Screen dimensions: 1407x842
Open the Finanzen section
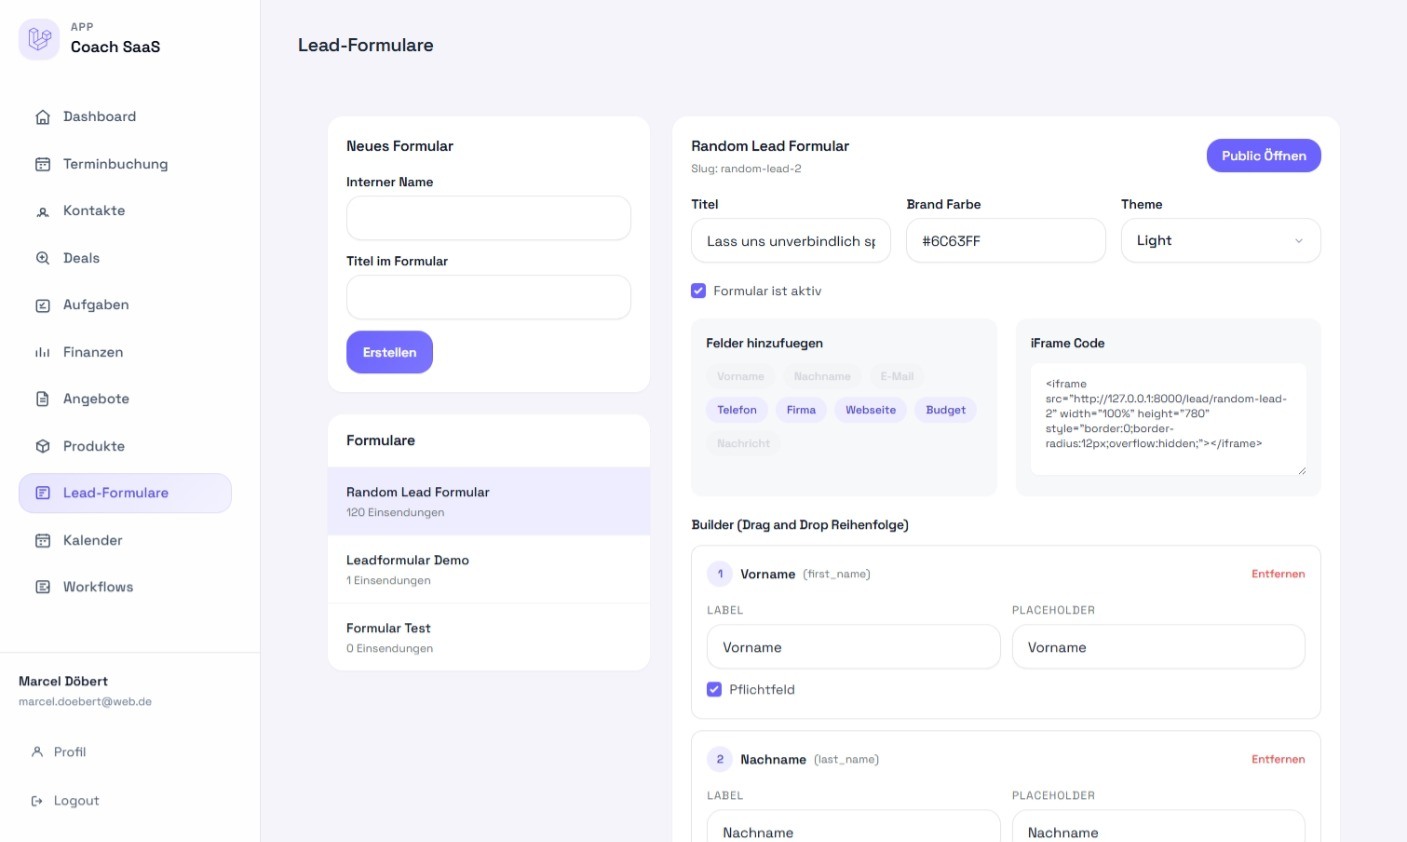pyautogui.click(x=125, y=352)
